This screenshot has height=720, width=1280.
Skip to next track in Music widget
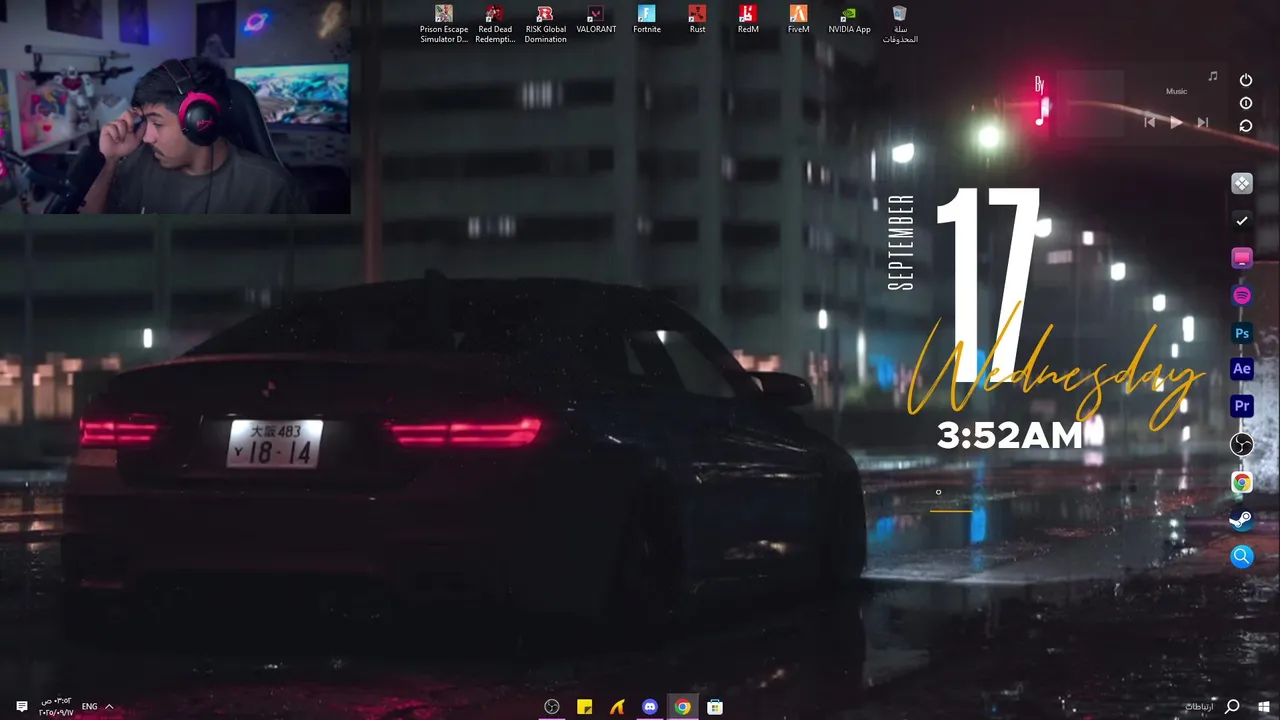coord(1203,122)
